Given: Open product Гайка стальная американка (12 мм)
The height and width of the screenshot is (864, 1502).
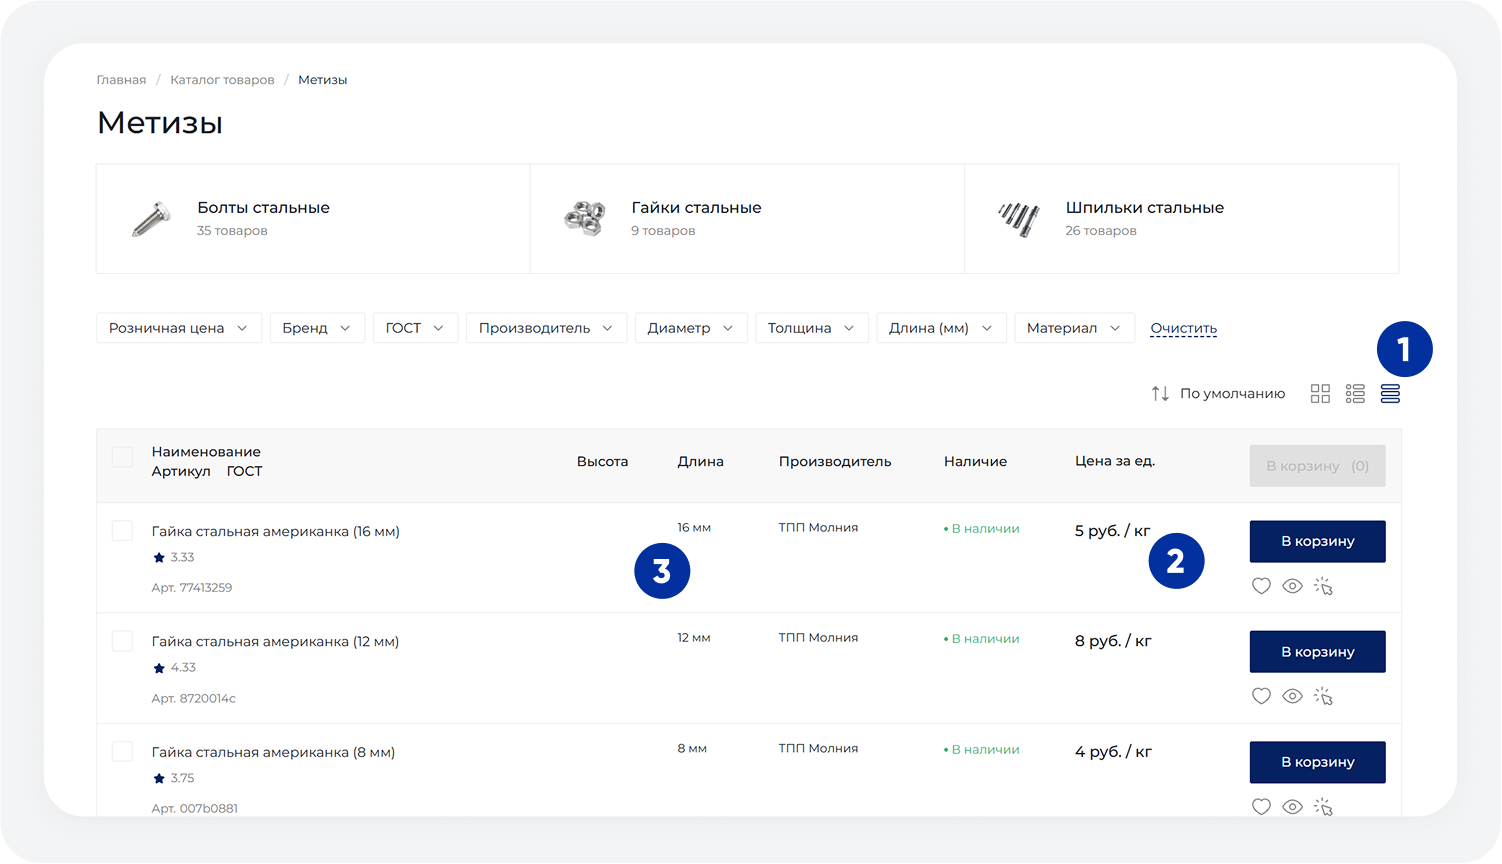Looking at the screenshot, I should 275,642.
